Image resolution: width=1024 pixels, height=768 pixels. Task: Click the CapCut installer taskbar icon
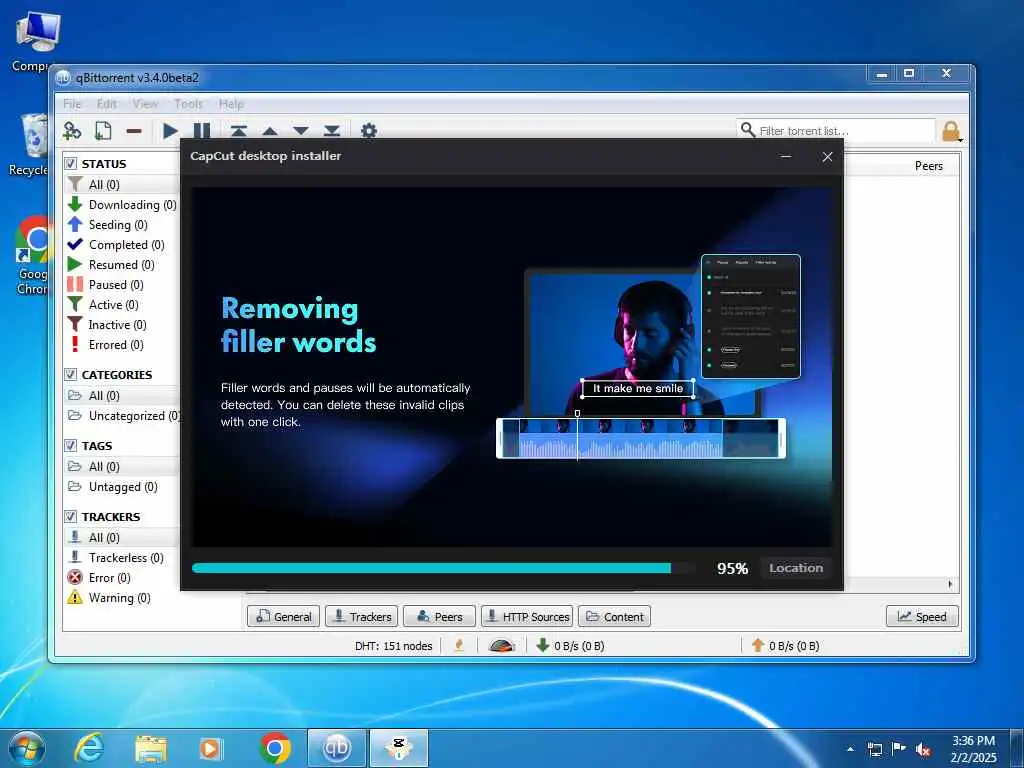(x=399, y=748)
